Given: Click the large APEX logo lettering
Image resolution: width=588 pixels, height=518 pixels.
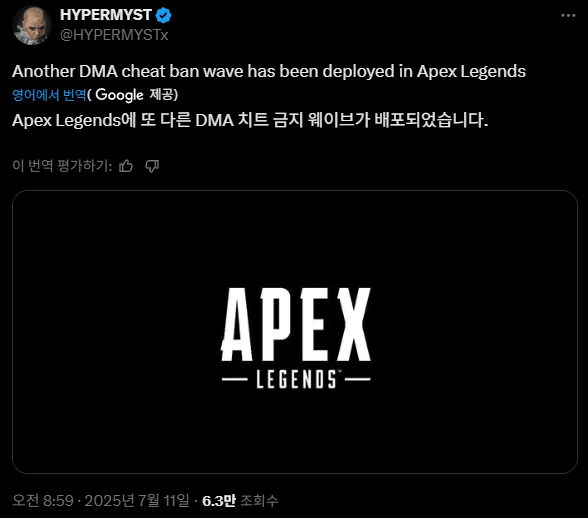Looking at the screenshot, I should 296,324.
